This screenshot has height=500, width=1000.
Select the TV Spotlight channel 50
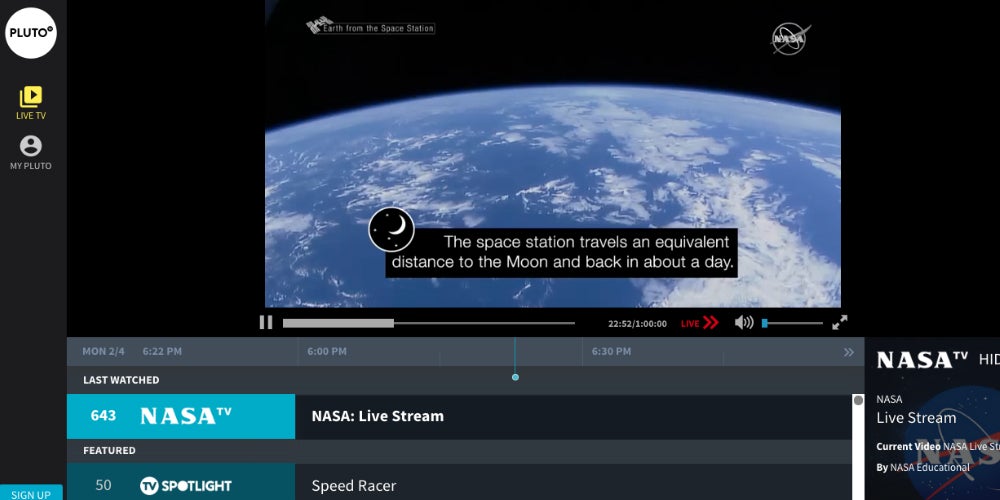[181, 486]
